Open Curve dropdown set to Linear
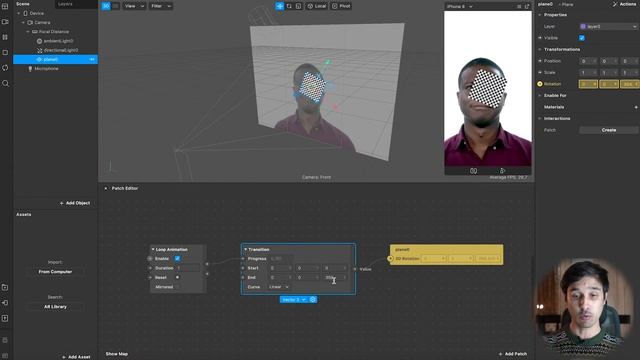 point(279,287)
